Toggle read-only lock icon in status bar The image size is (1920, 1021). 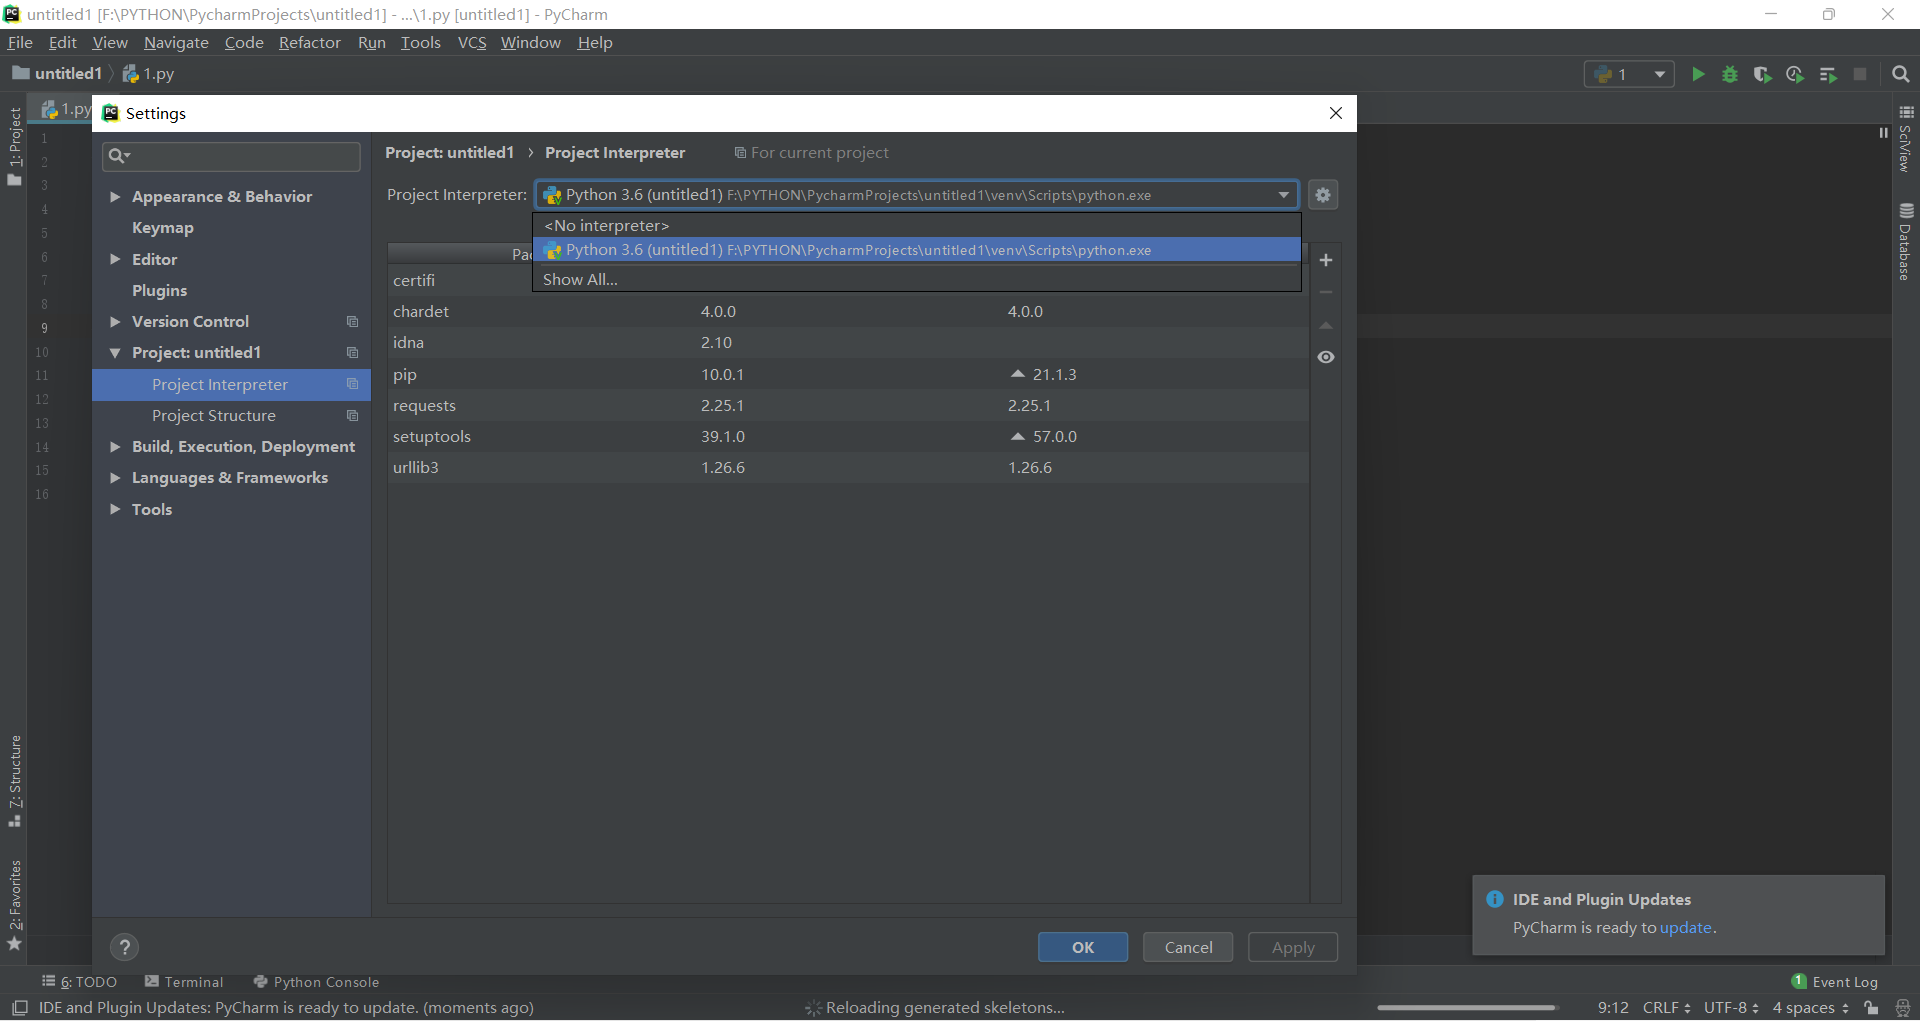coord(1871,1008)
